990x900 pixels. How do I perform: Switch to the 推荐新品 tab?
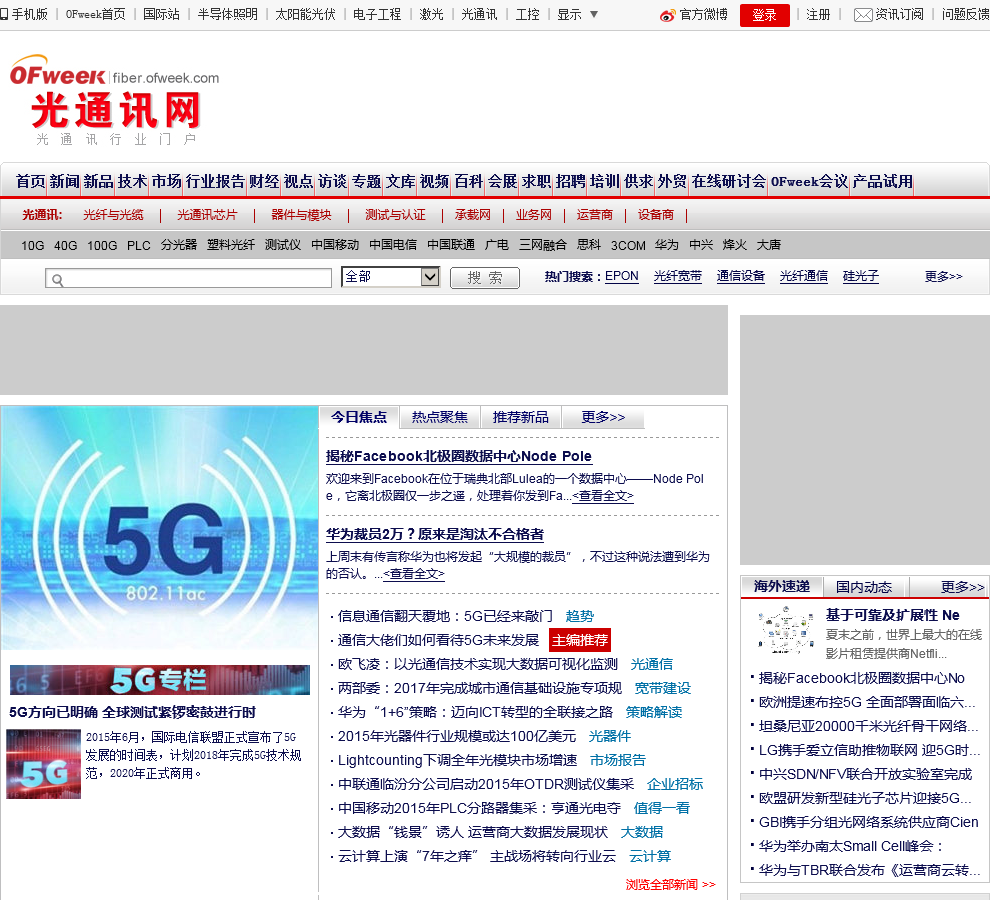pyautogui.click(x=520, y=417)
